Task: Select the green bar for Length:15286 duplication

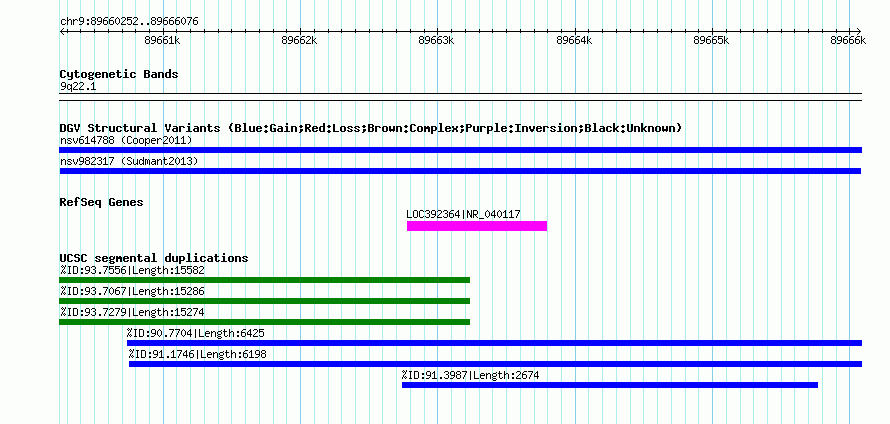Action: coord(265,301)
